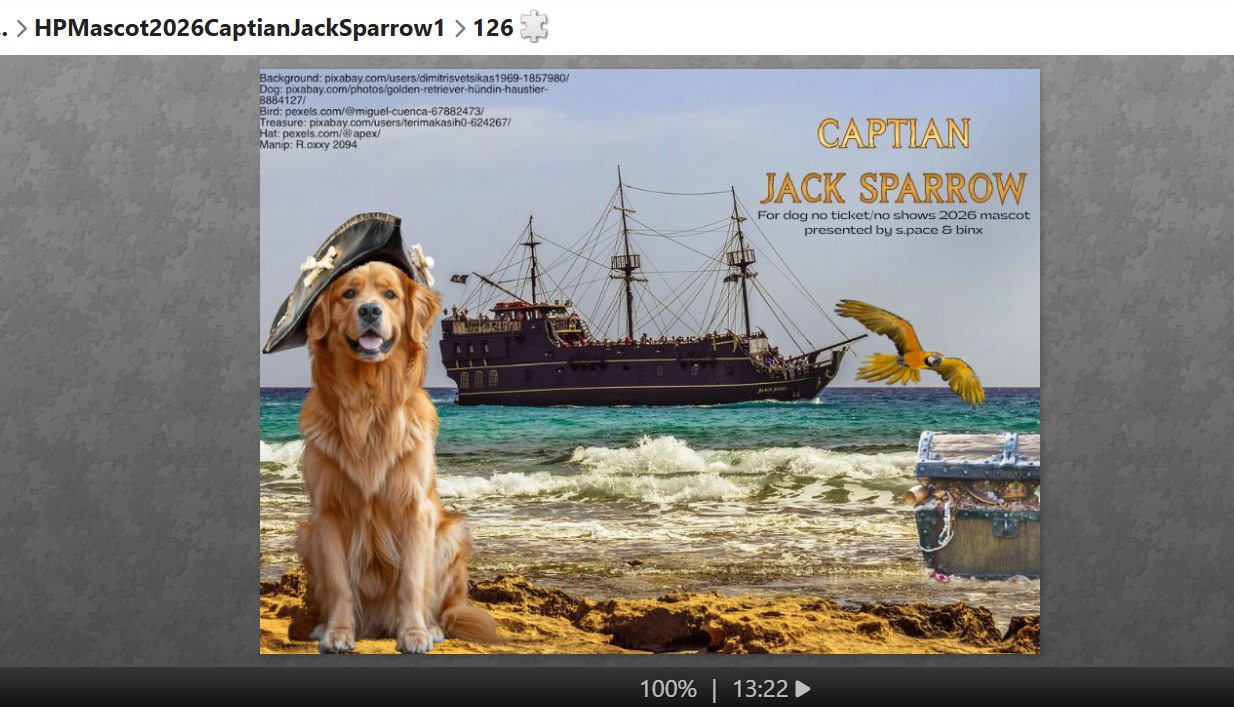The height and width of the screenshot is (707, 1234).
Task: Click the 126 pieces breadcrumb
Action: click(493, 27)
